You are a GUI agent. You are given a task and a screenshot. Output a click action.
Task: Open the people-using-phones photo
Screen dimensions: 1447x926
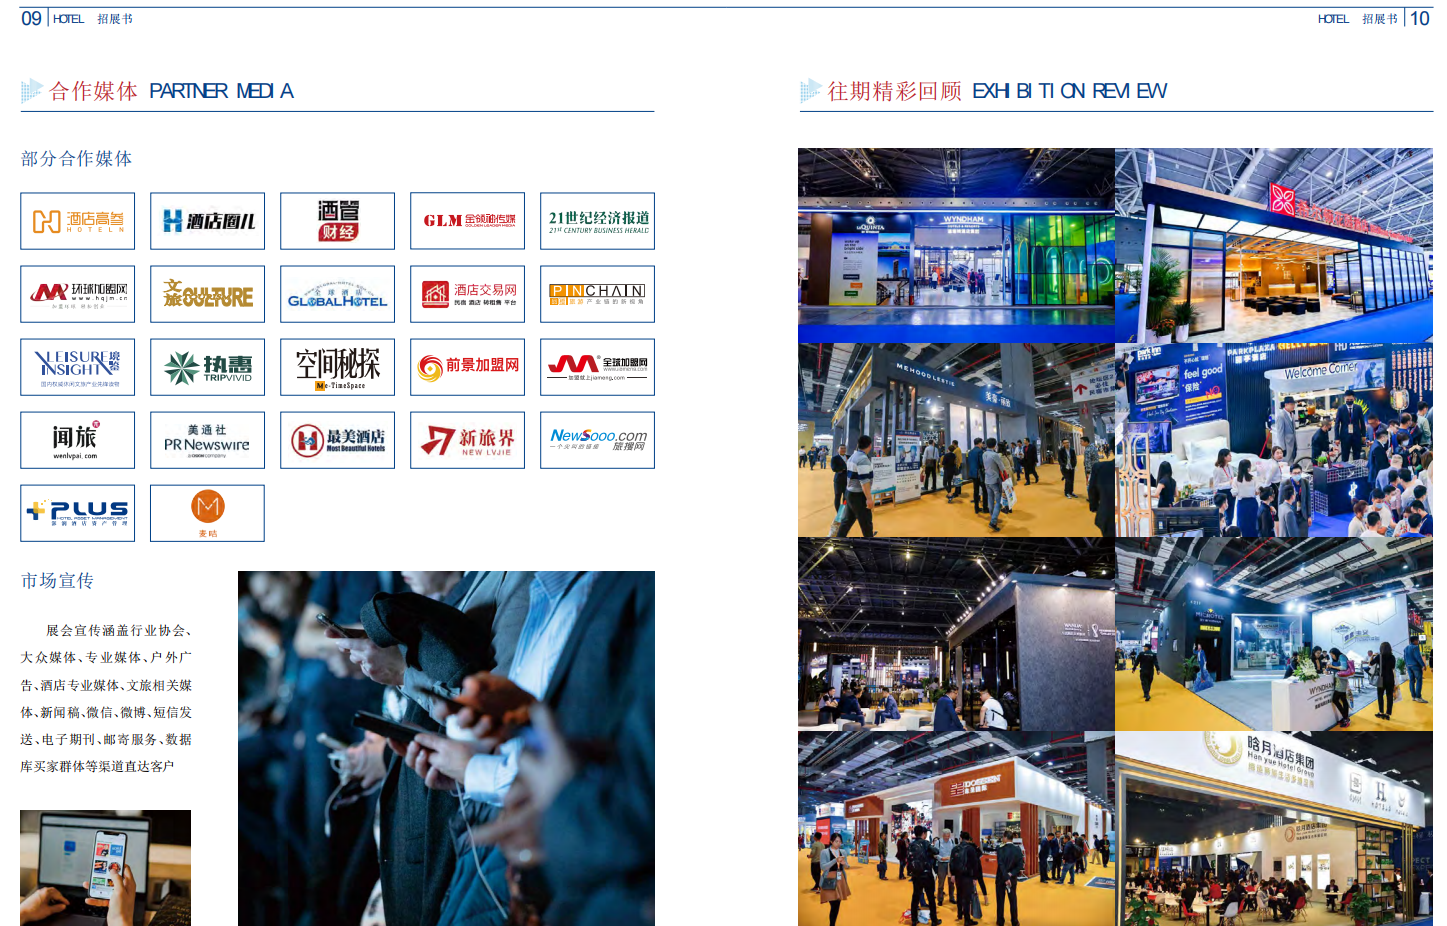446,748
